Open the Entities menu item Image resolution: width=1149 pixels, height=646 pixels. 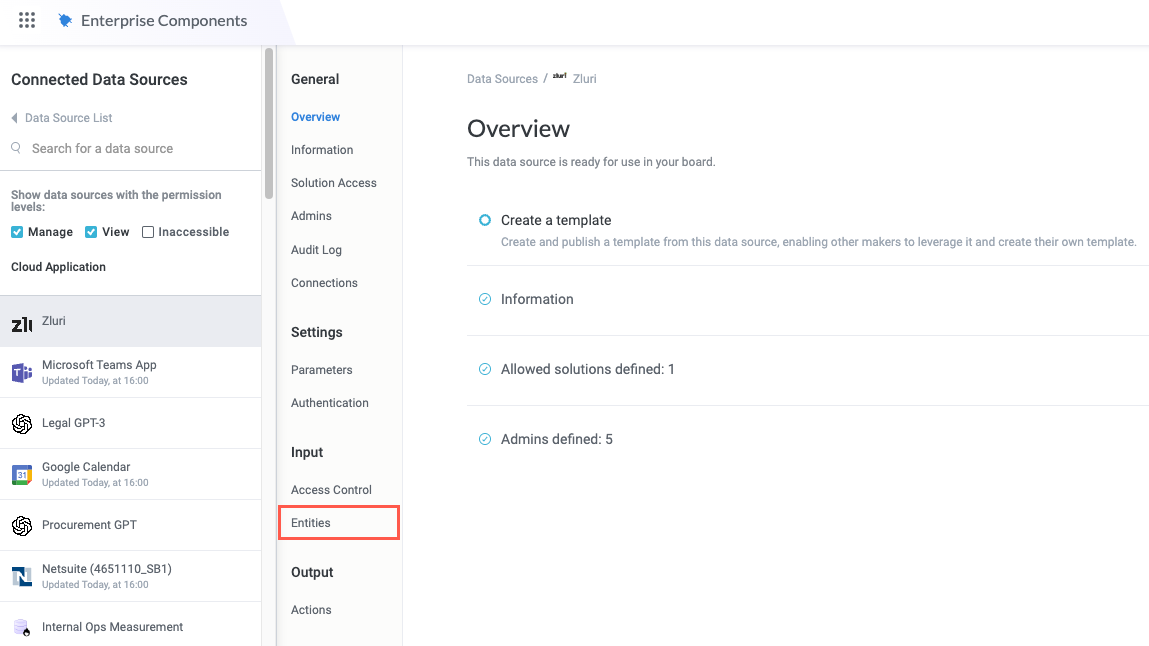(x=311, y=523)
